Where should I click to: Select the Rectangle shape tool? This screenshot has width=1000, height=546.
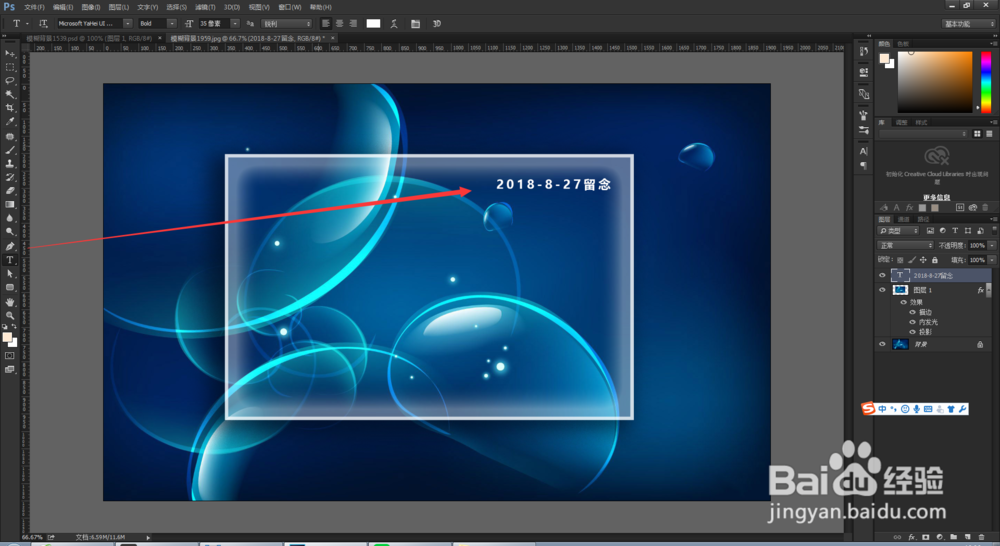click(x=10, y=288)
